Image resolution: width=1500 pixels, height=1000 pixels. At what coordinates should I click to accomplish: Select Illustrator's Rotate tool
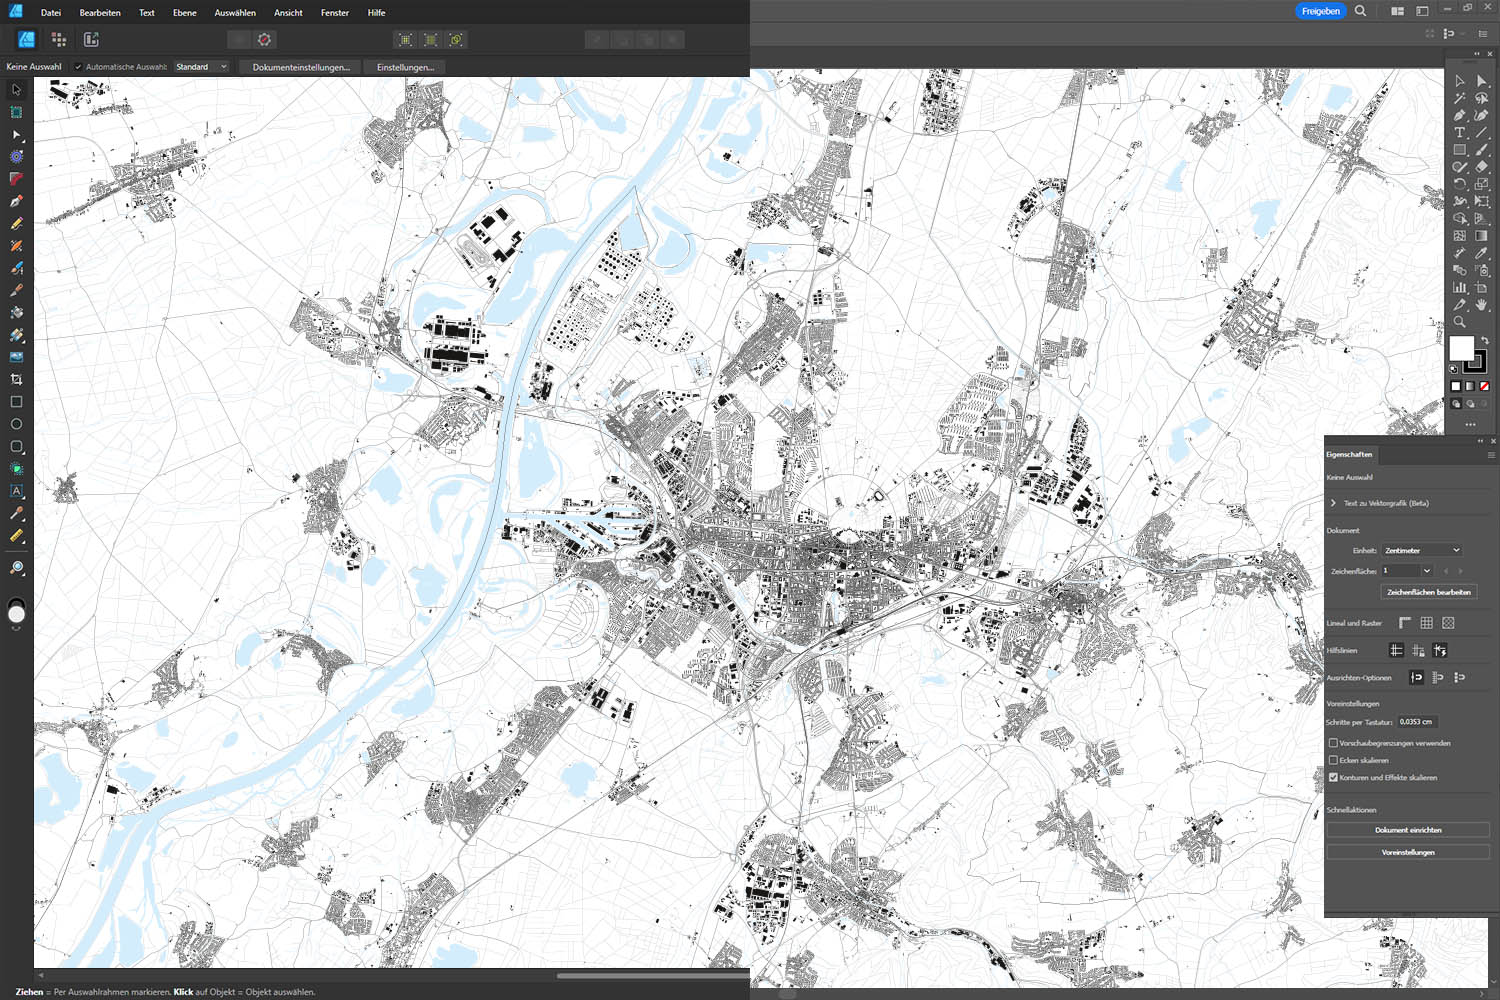pos(1460,184)
